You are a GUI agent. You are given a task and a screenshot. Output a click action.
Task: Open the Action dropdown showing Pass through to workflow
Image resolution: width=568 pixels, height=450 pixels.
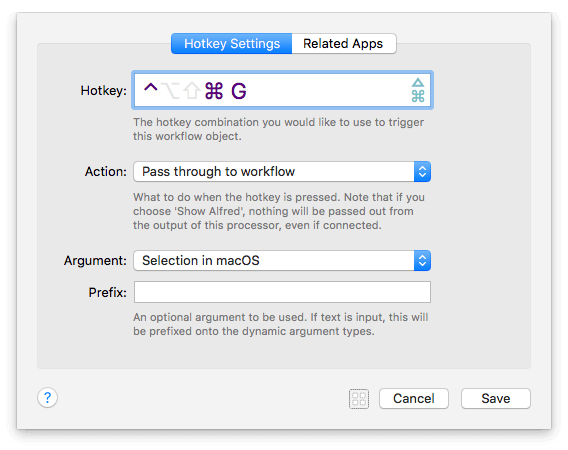pos(282,171)
